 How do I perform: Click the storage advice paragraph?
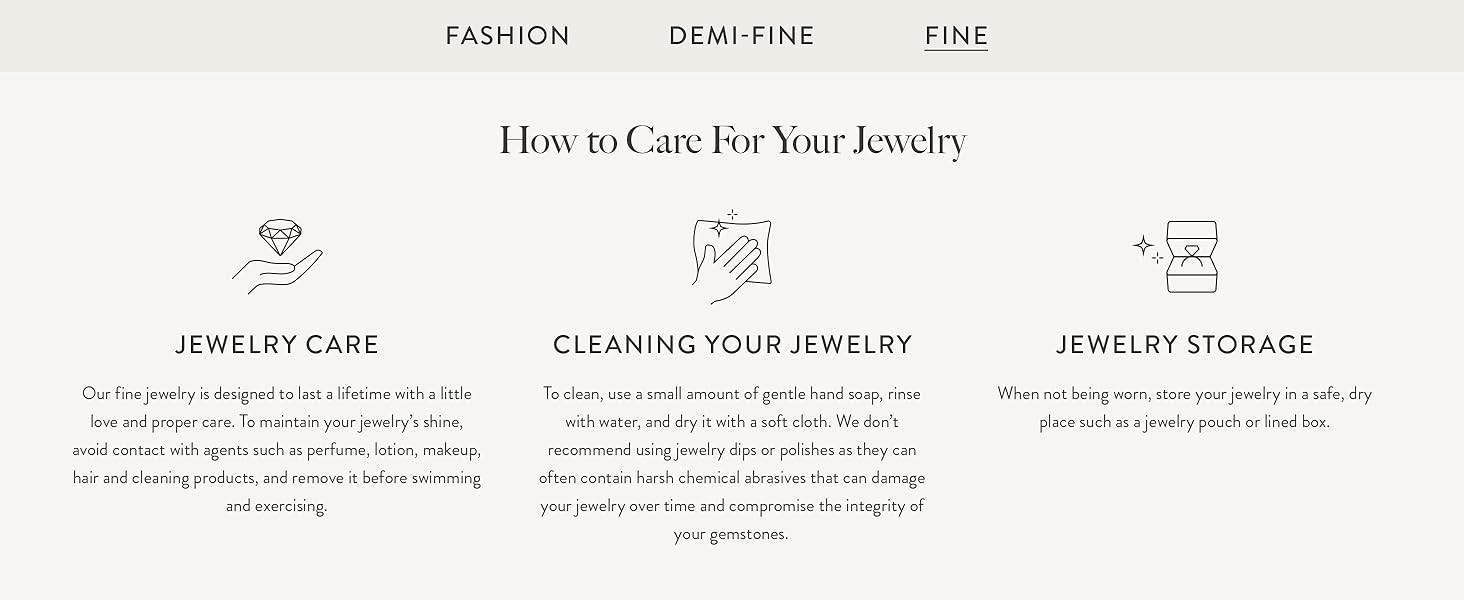pyautogui.click(x=1185, y=407)
